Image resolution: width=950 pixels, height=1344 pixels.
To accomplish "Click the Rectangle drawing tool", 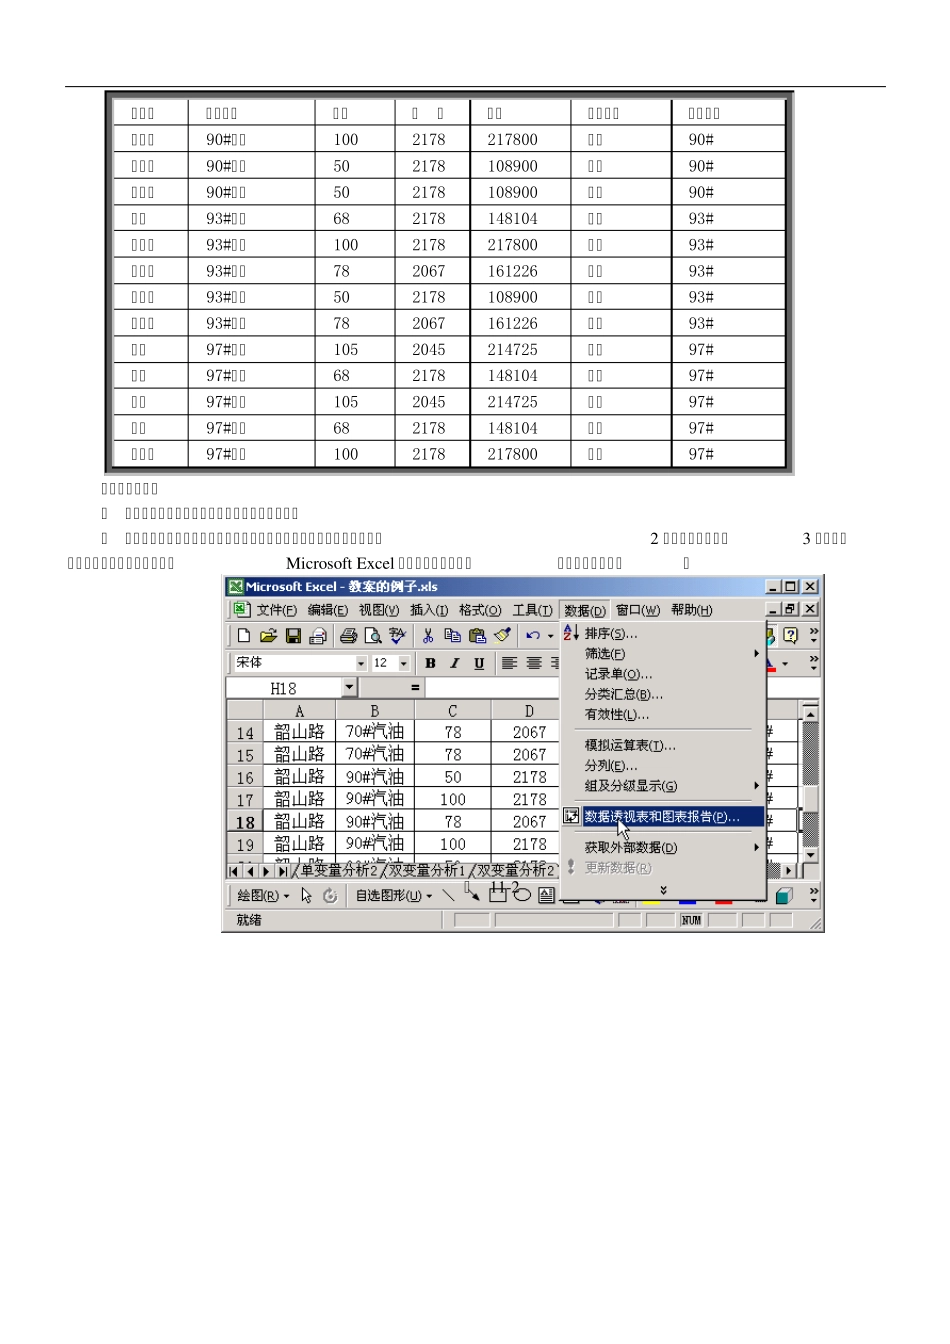I will click(x=497, y=894).
